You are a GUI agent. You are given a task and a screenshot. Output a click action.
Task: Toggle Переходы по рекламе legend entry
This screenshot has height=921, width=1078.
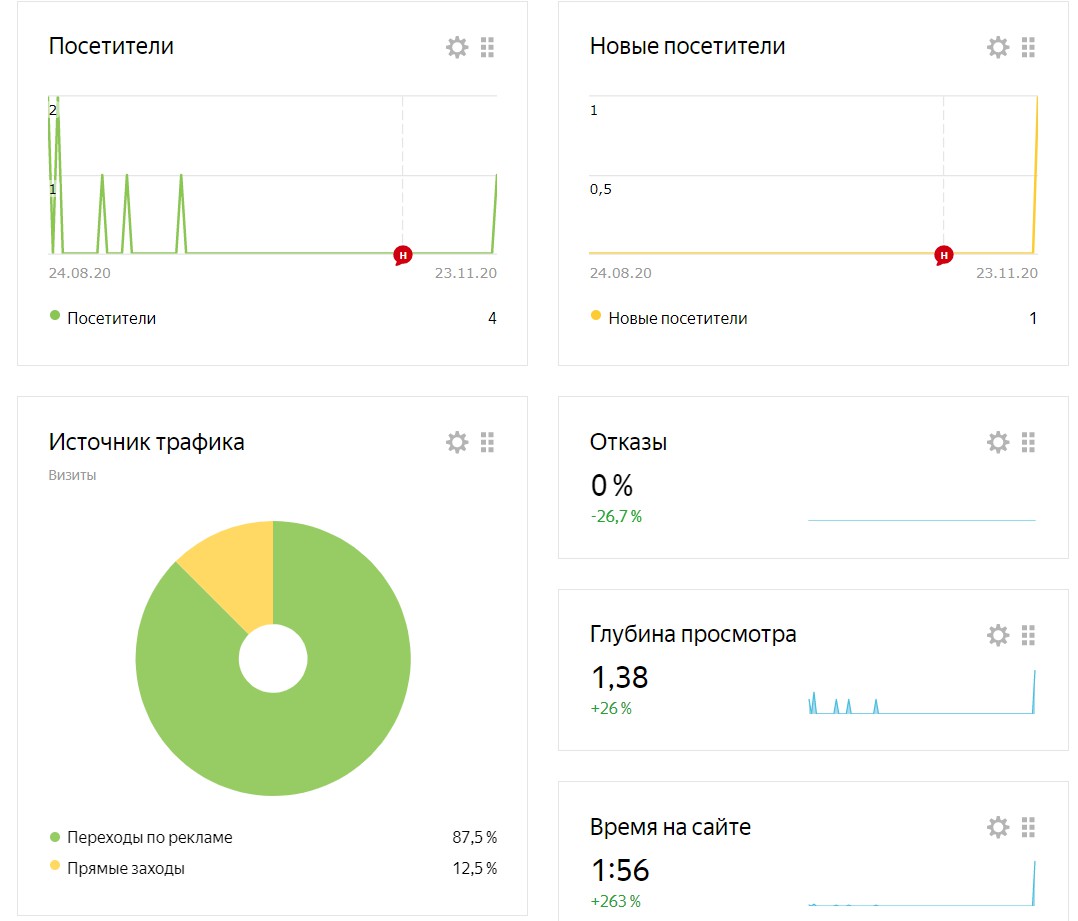(x=142, y=837)
